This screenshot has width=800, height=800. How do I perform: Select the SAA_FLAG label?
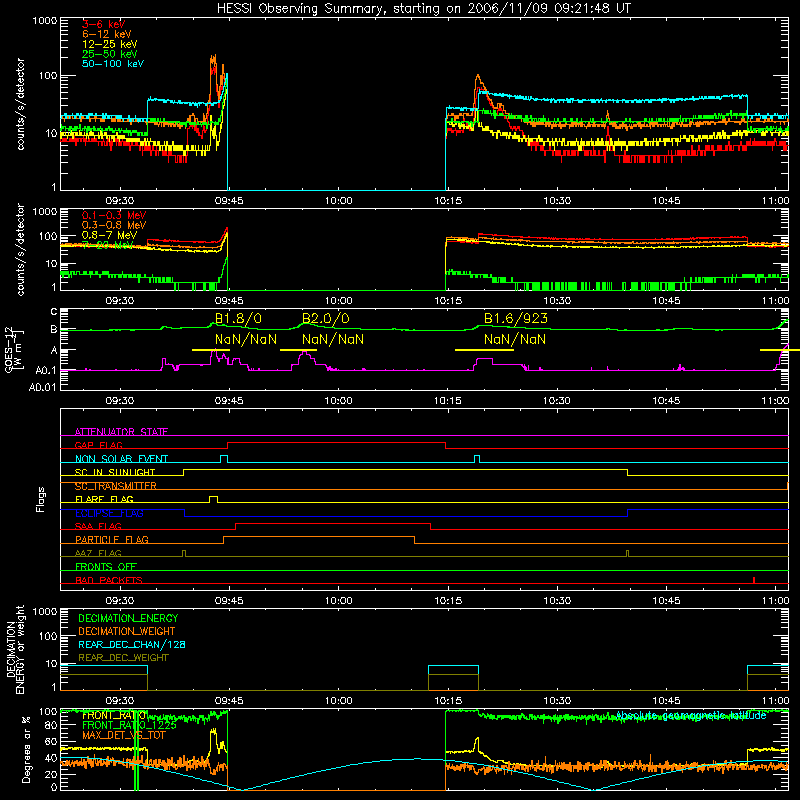98,527
